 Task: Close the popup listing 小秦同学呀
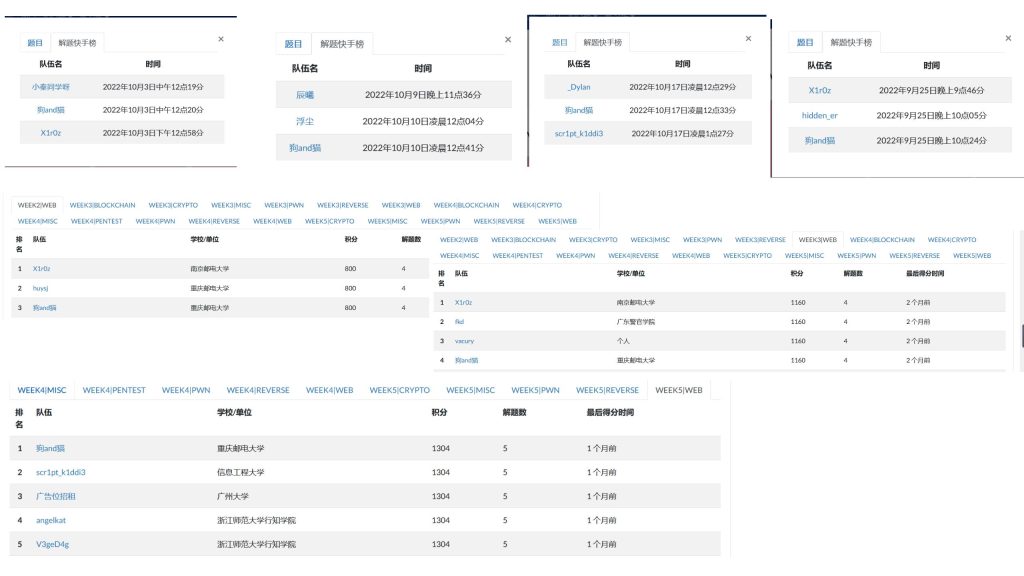click(x=221, y=39)
